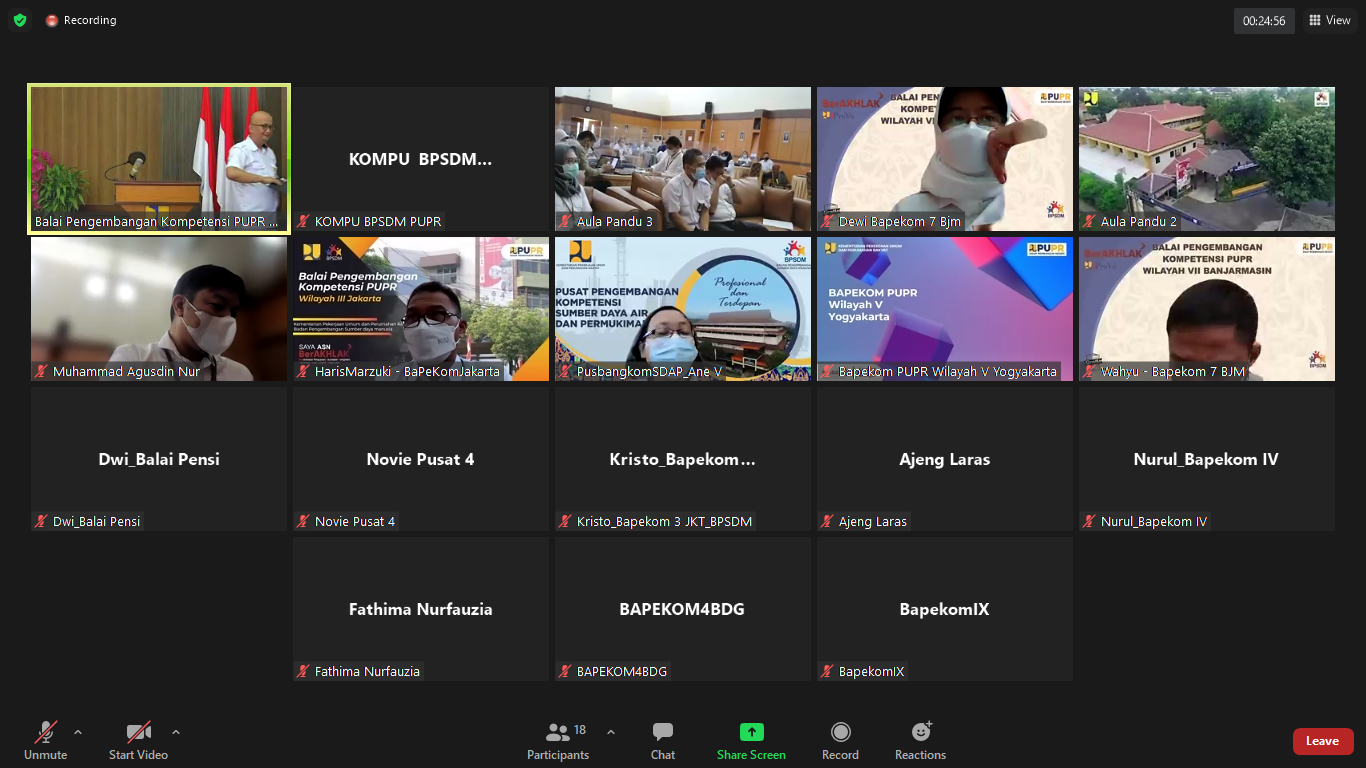
Task: Select PusbangkomSDAP_Ane V video tile
Action: tap(683, 309)
